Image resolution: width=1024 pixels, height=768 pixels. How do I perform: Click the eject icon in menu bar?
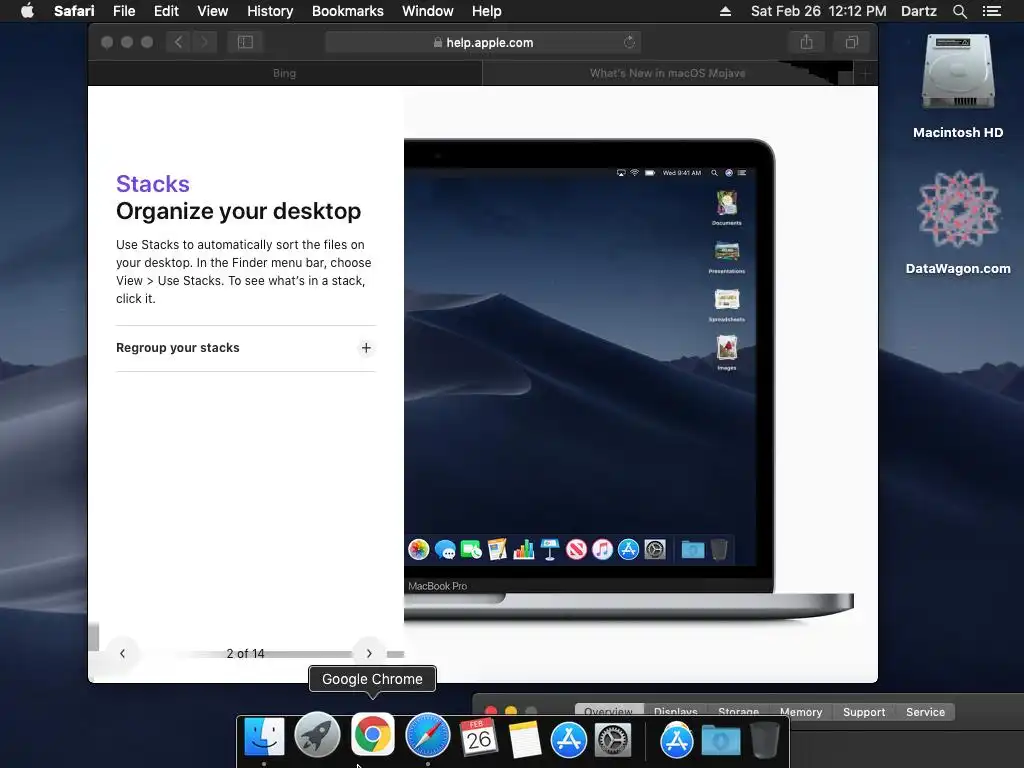click(725, 11)
